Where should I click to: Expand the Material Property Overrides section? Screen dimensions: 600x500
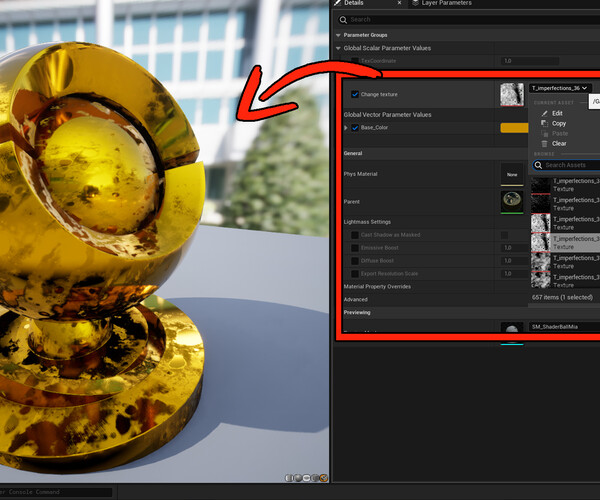coord(377,287)
